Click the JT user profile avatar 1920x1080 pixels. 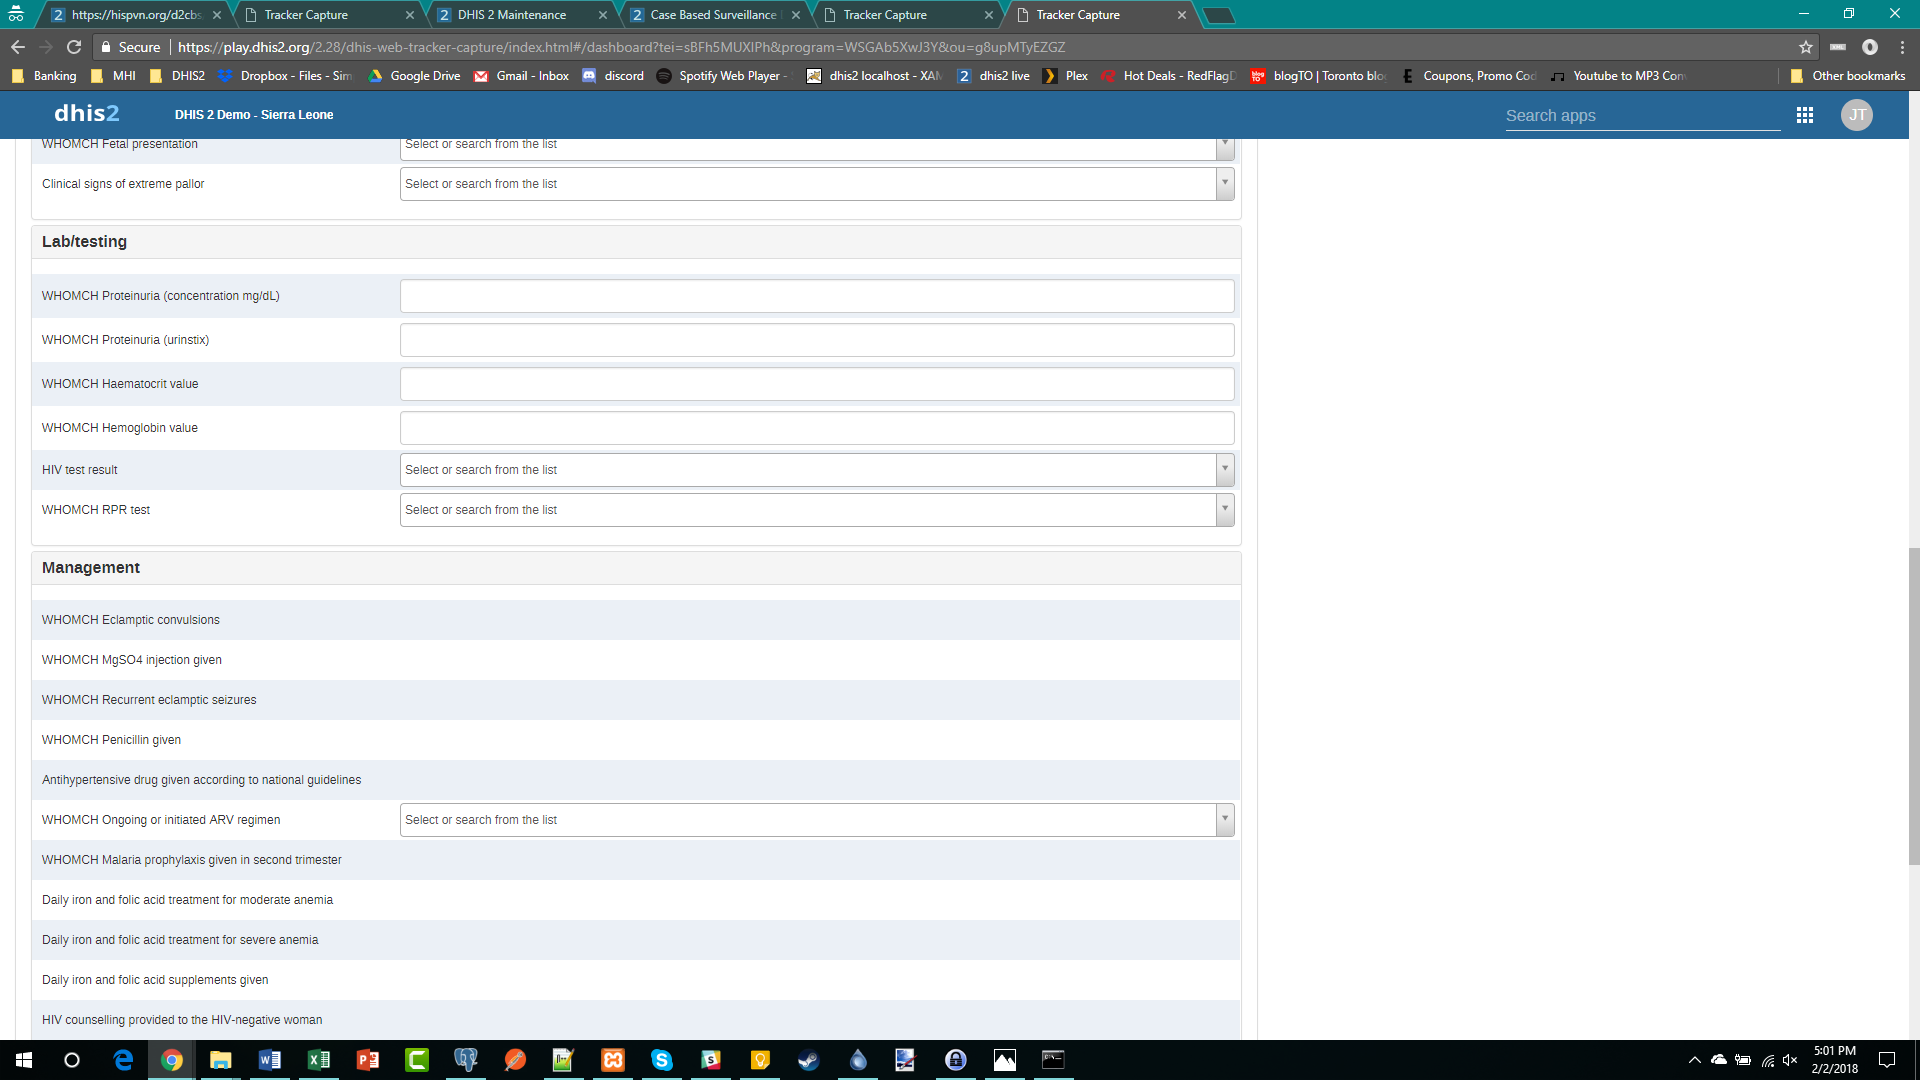pyautogui.click(x=1856, y=115)
